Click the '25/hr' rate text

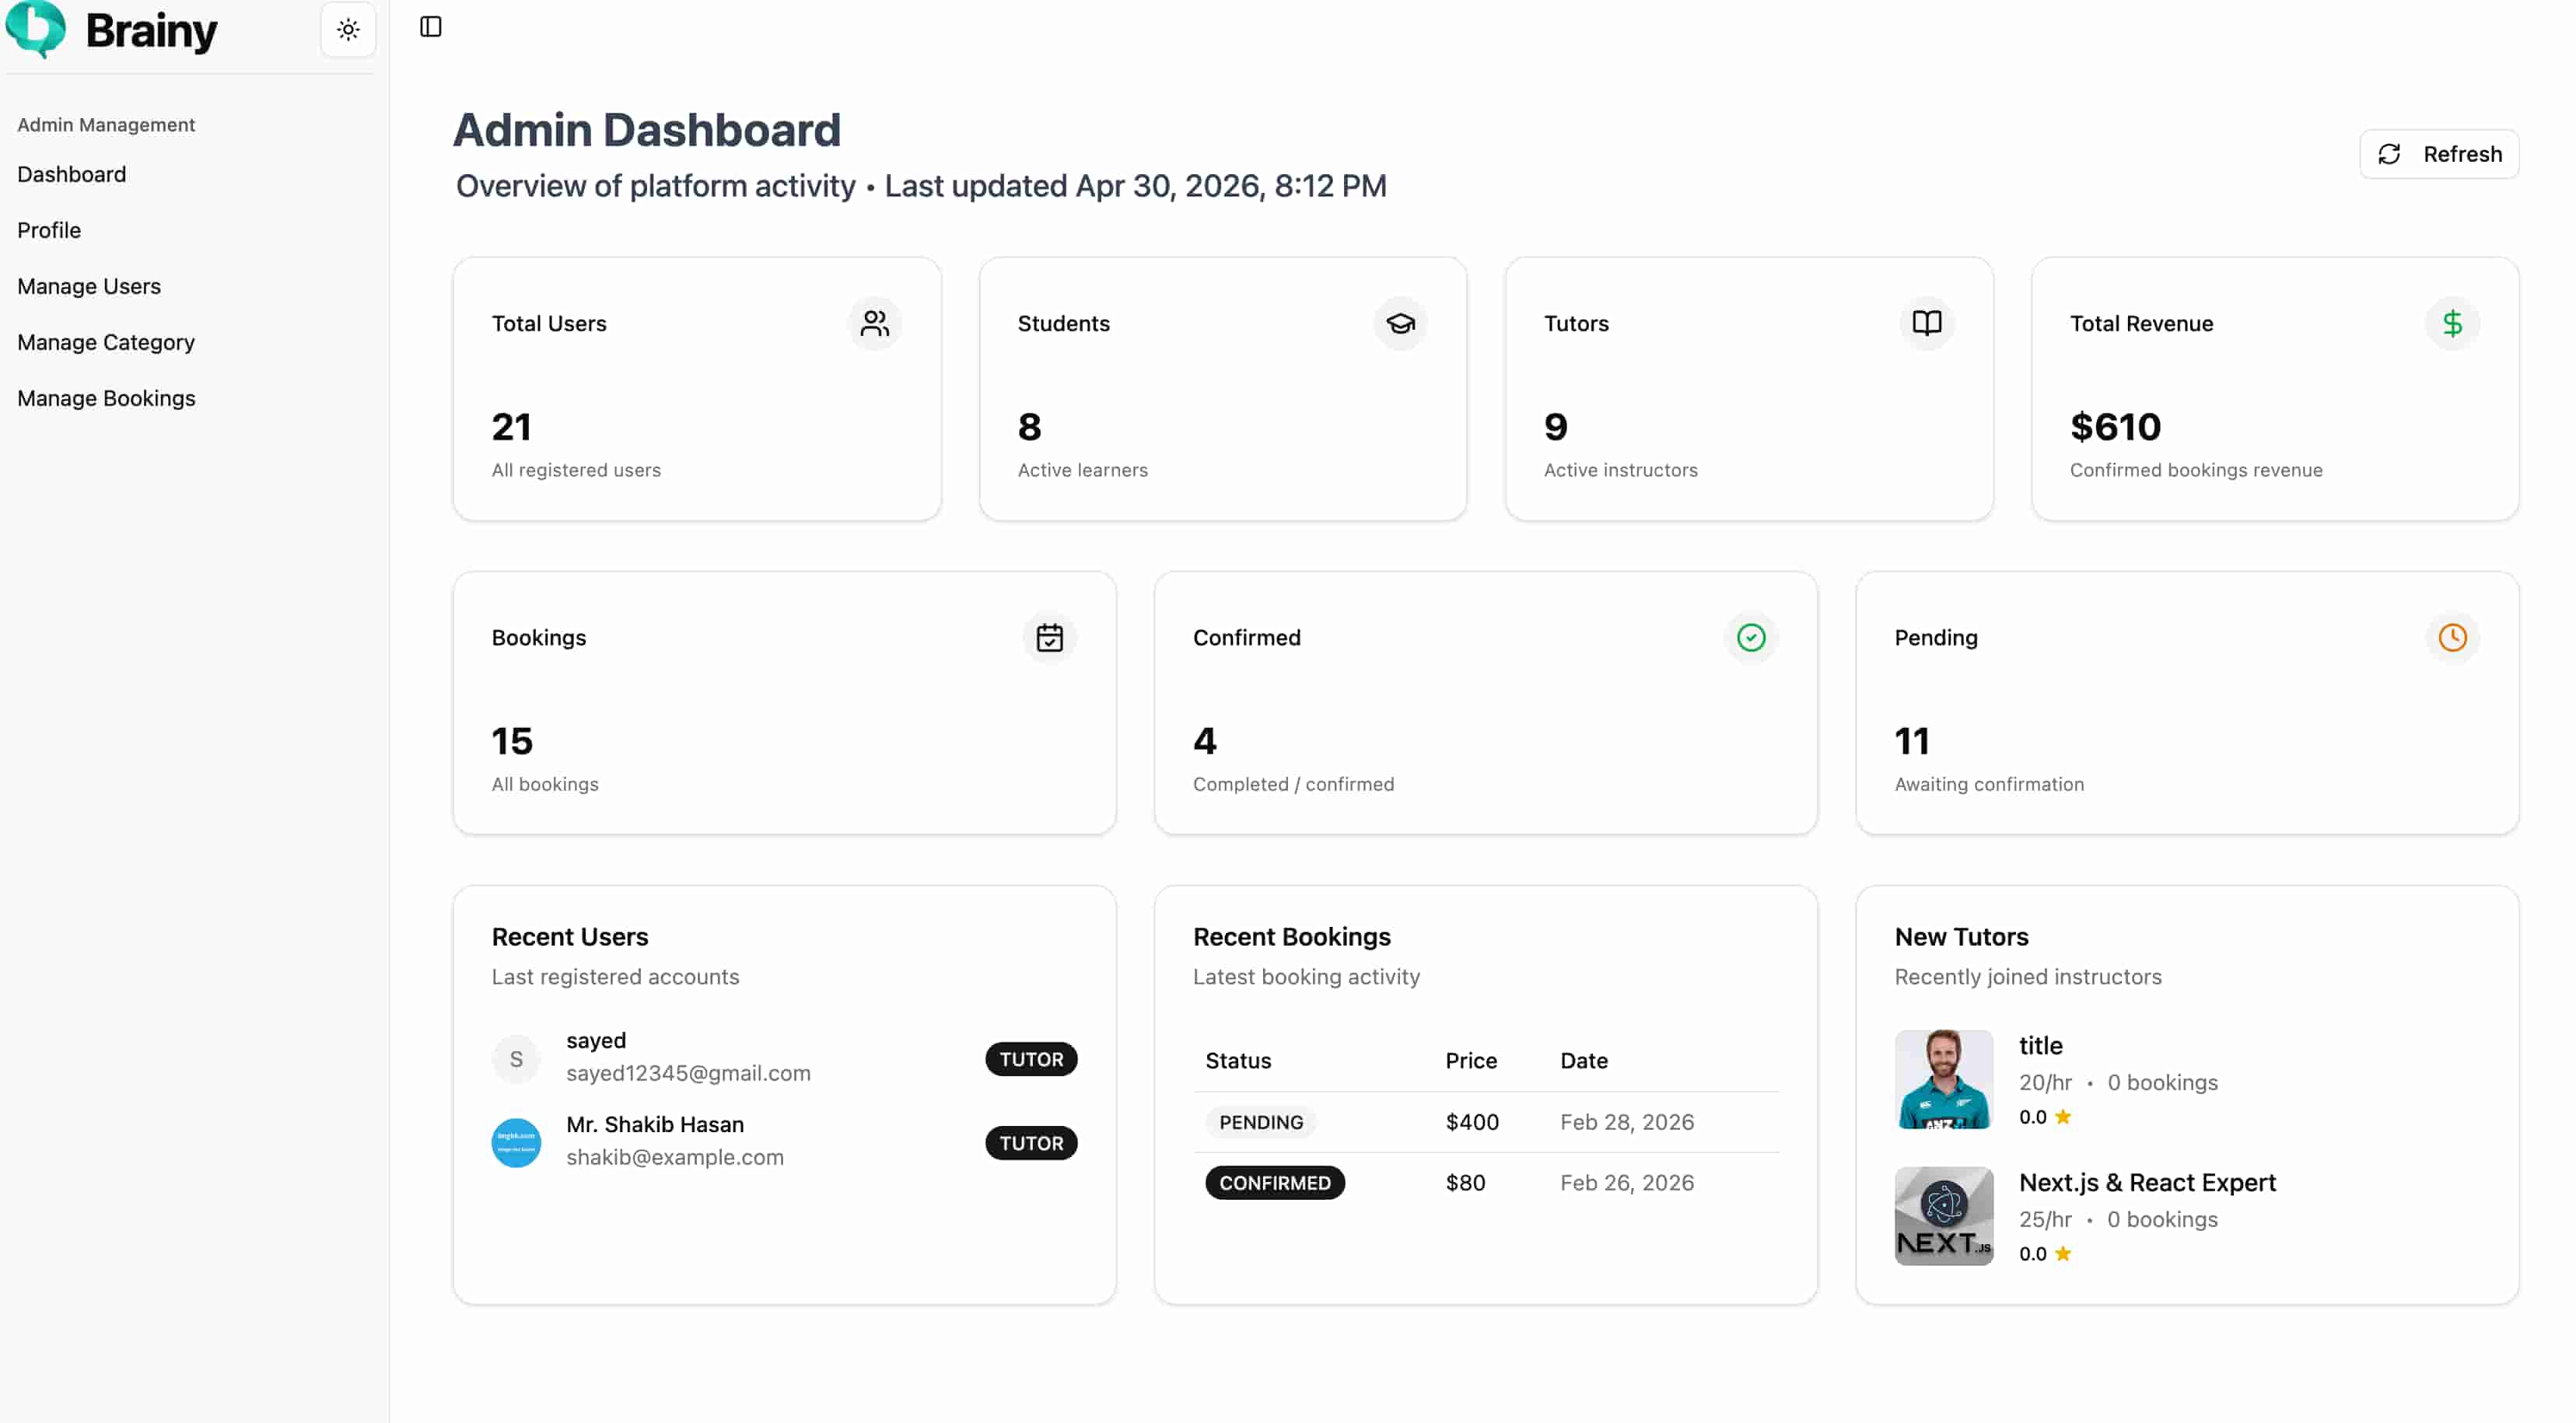[2046, 1219]
